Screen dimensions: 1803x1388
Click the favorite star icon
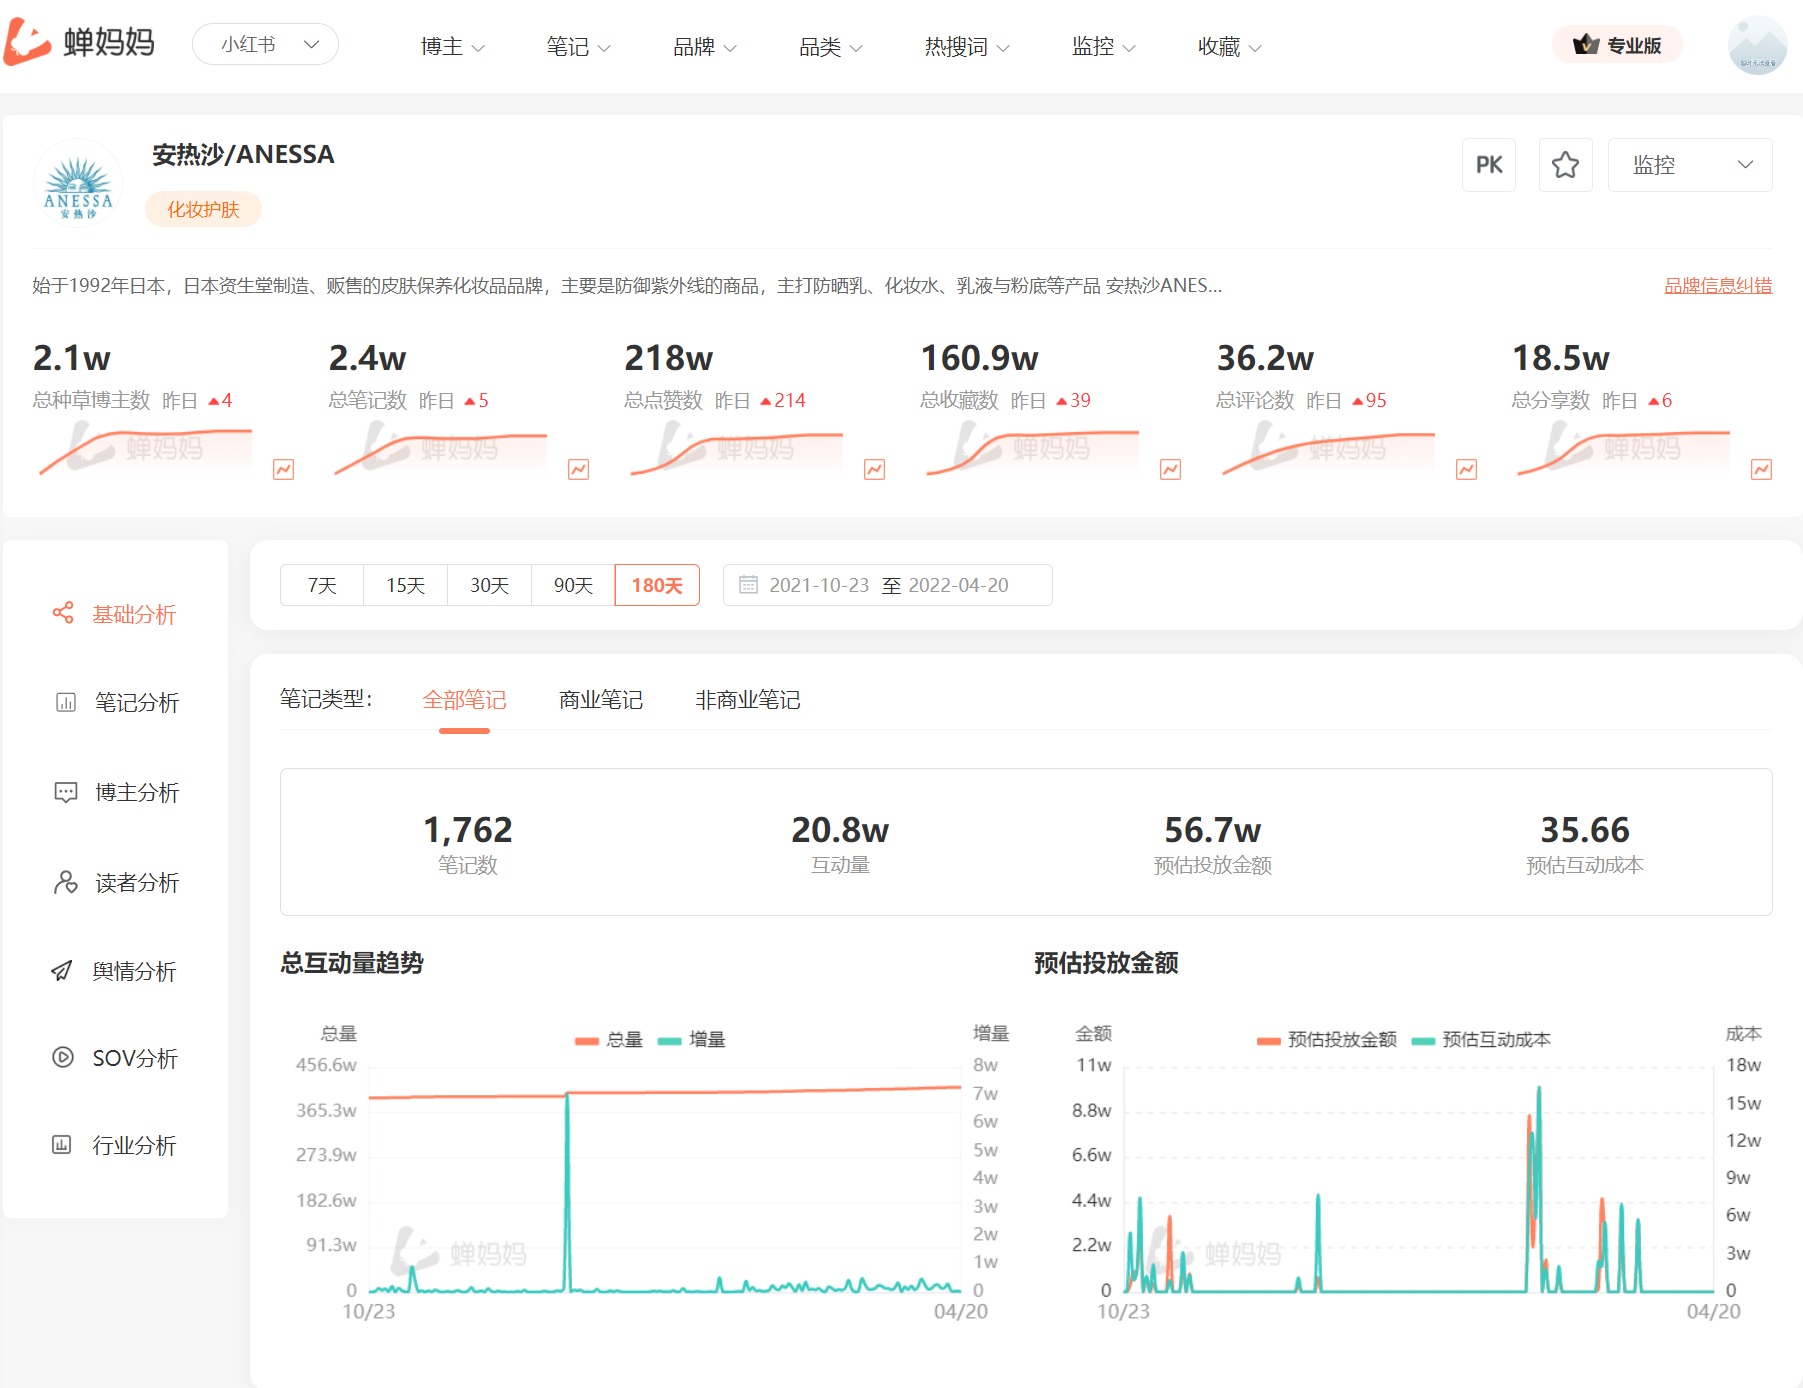click(x=1565, y=165)
